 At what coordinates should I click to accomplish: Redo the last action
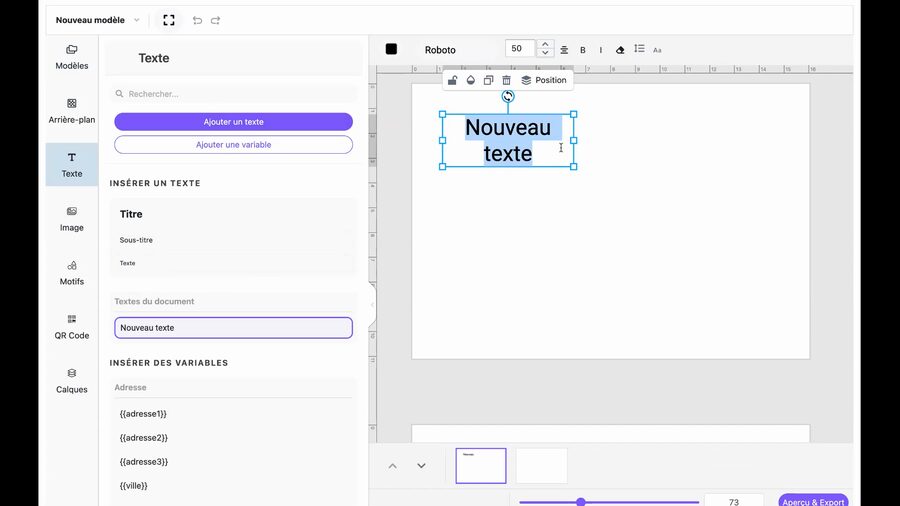[x=216, y=20]
